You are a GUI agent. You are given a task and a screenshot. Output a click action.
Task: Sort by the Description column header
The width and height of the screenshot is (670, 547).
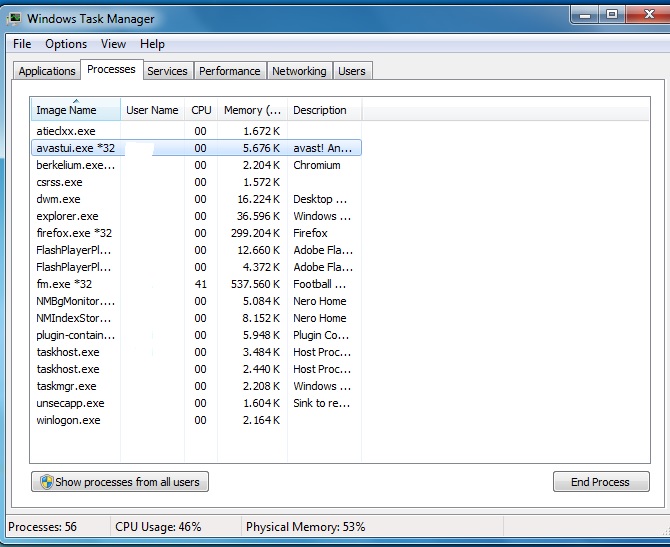click(320, 111)
